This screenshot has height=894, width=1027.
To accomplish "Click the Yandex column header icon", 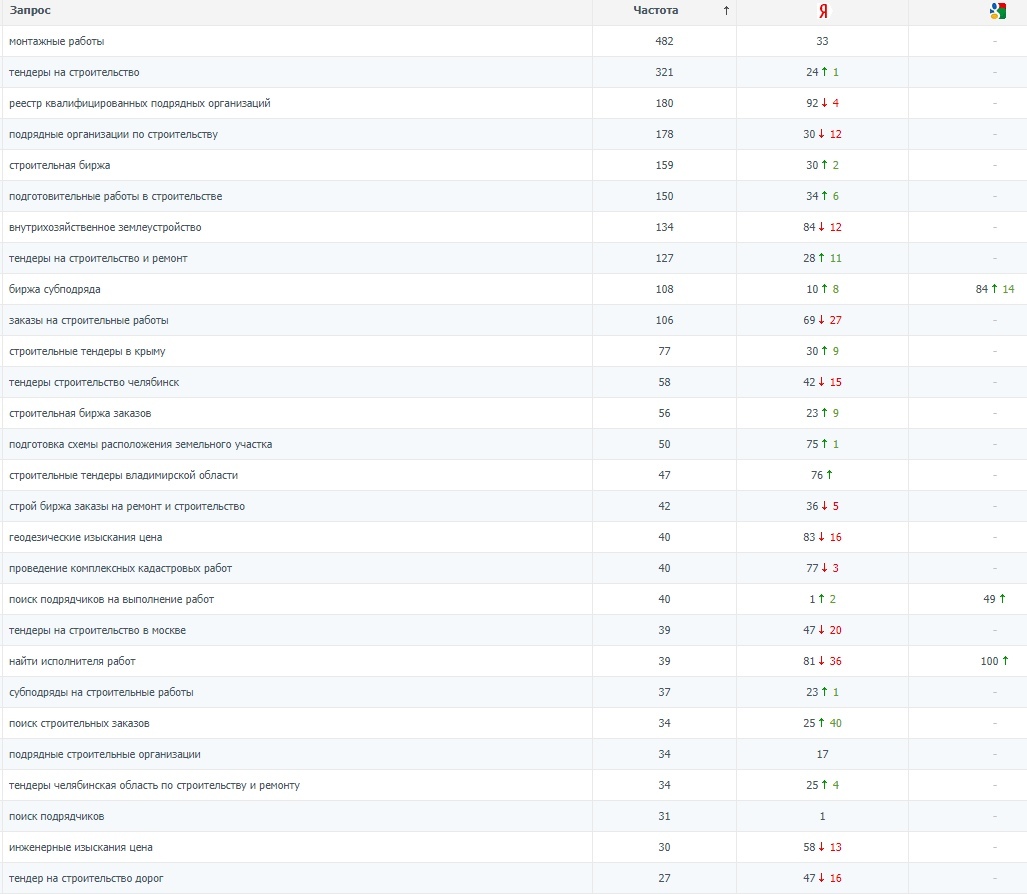I will (823, 11).
